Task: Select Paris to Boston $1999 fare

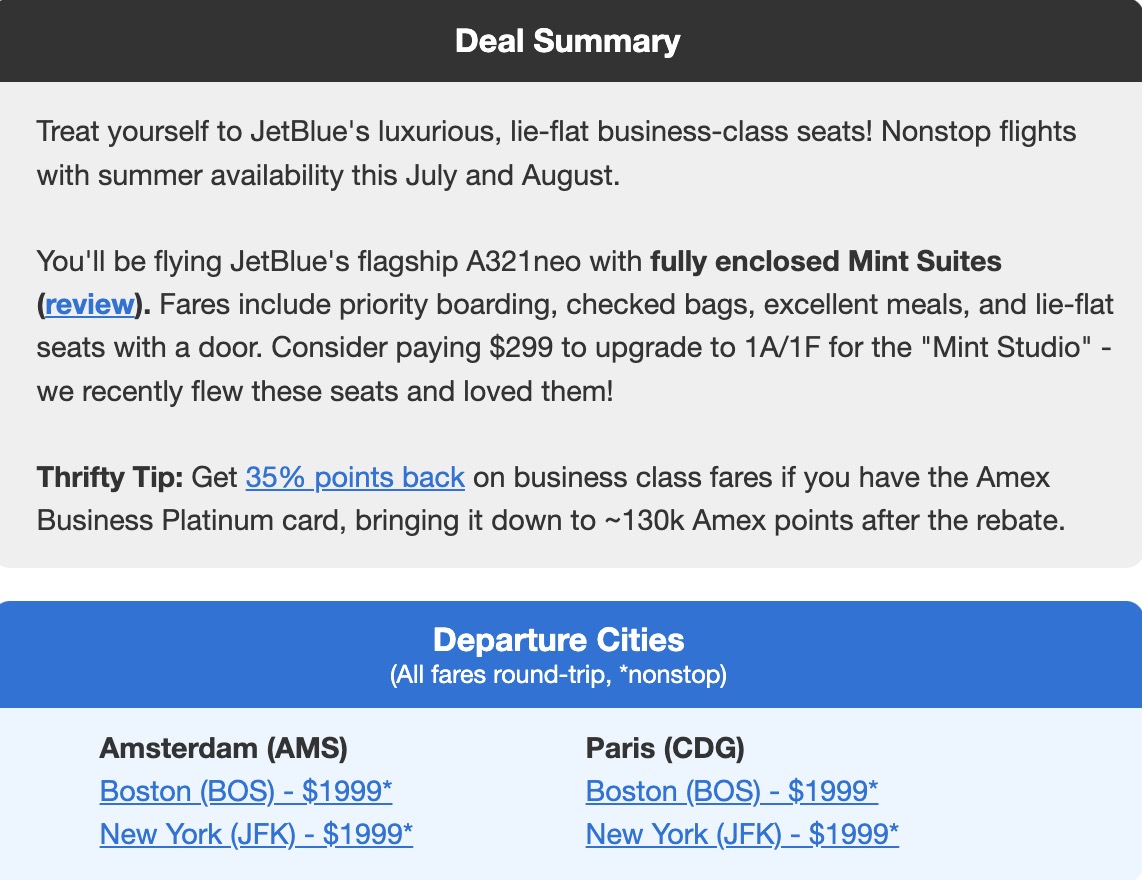Action: [732, 791]
